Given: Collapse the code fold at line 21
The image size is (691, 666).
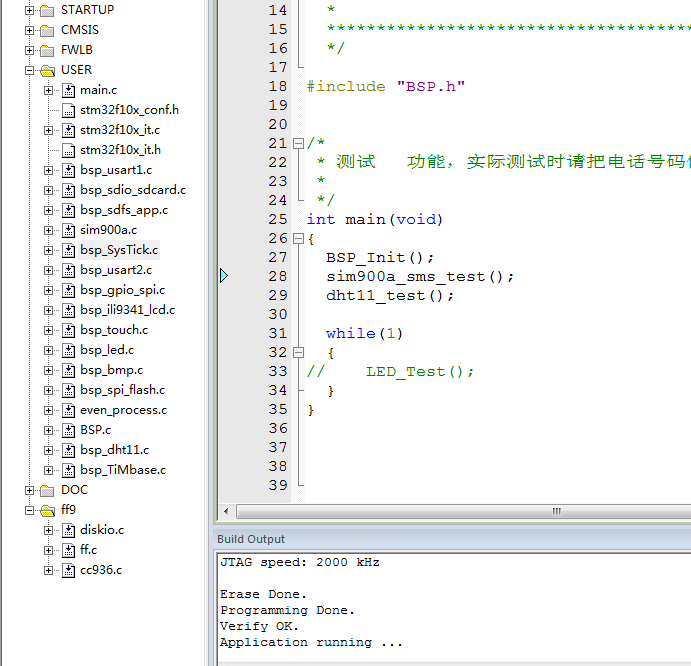Looking at the screenshot, I should click(x=298, y=143).
